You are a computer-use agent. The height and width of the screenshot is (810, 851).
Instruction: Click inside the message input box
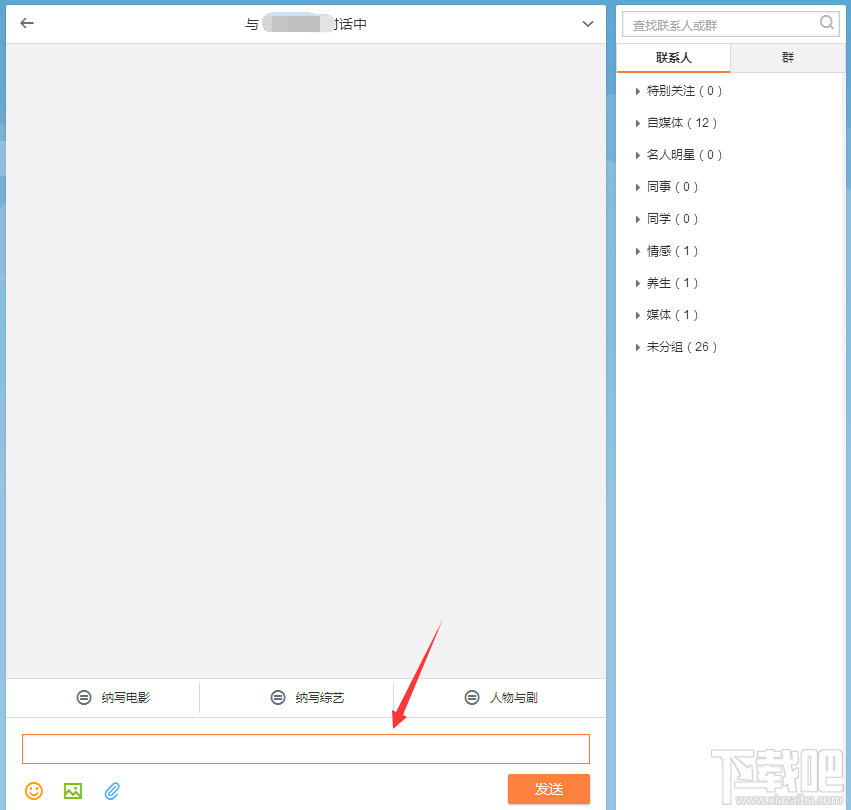305,747
